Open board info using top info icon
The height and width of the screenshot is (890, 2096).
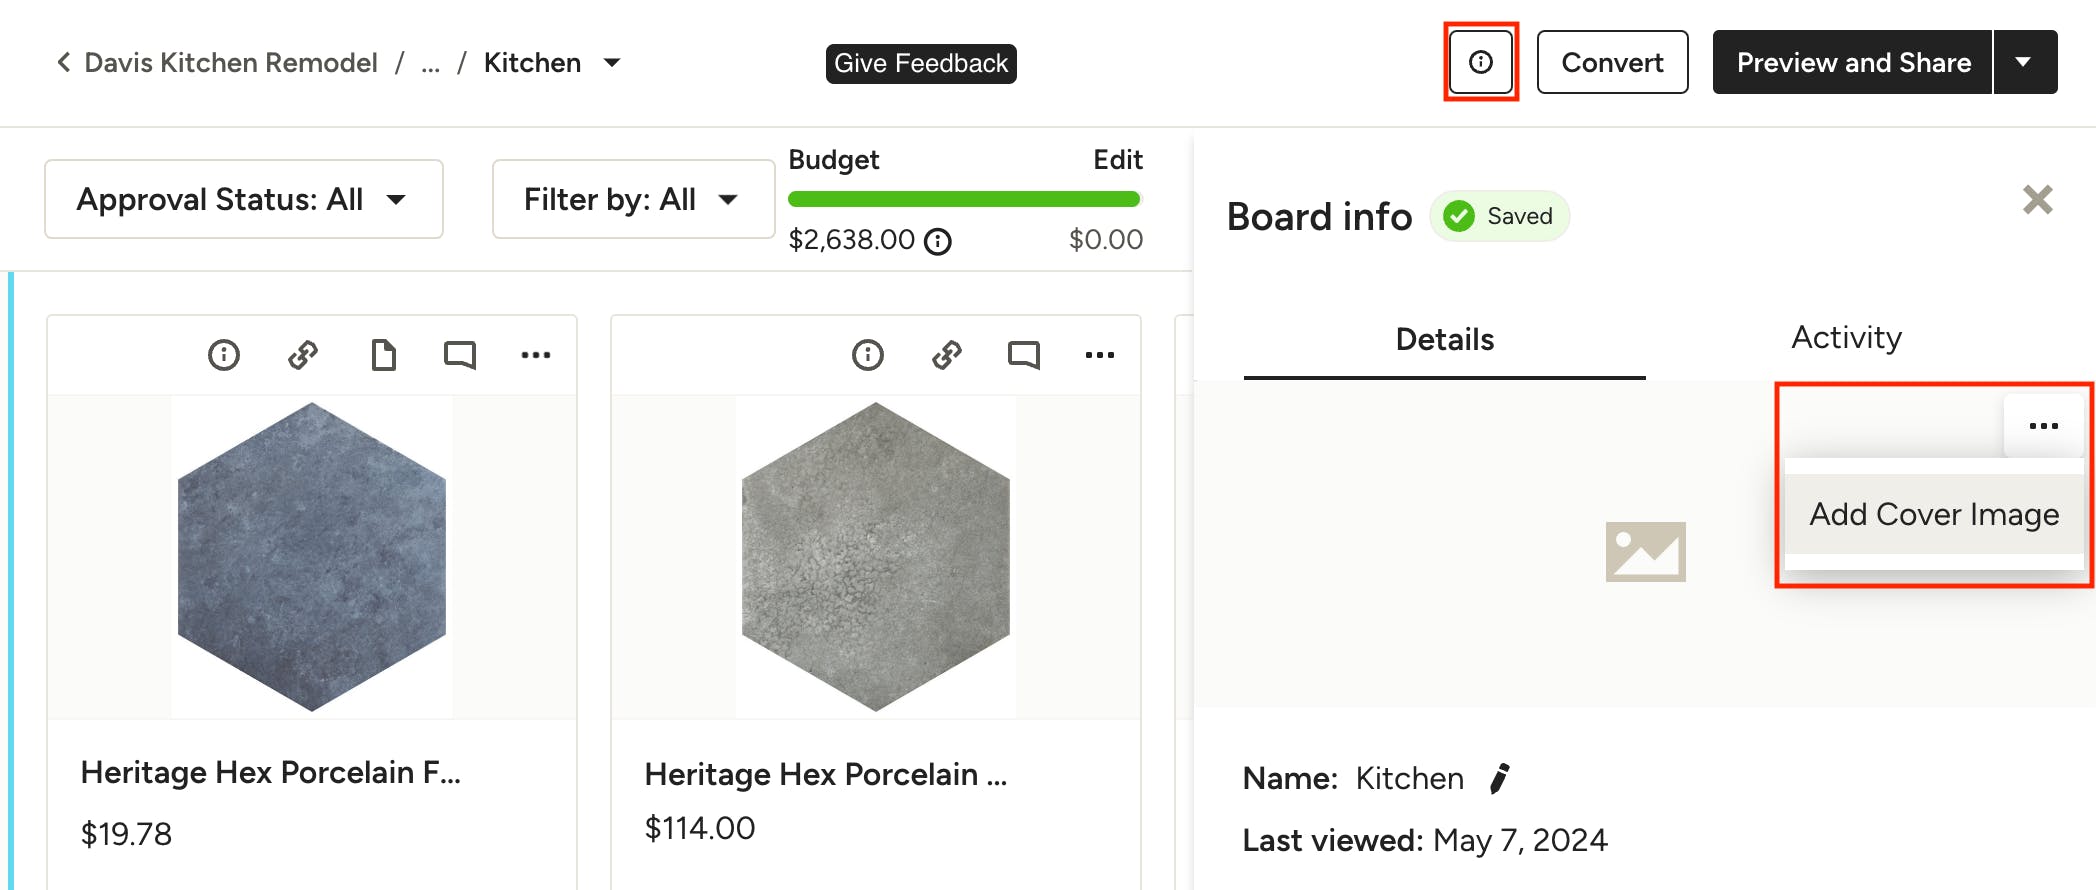1480,62
